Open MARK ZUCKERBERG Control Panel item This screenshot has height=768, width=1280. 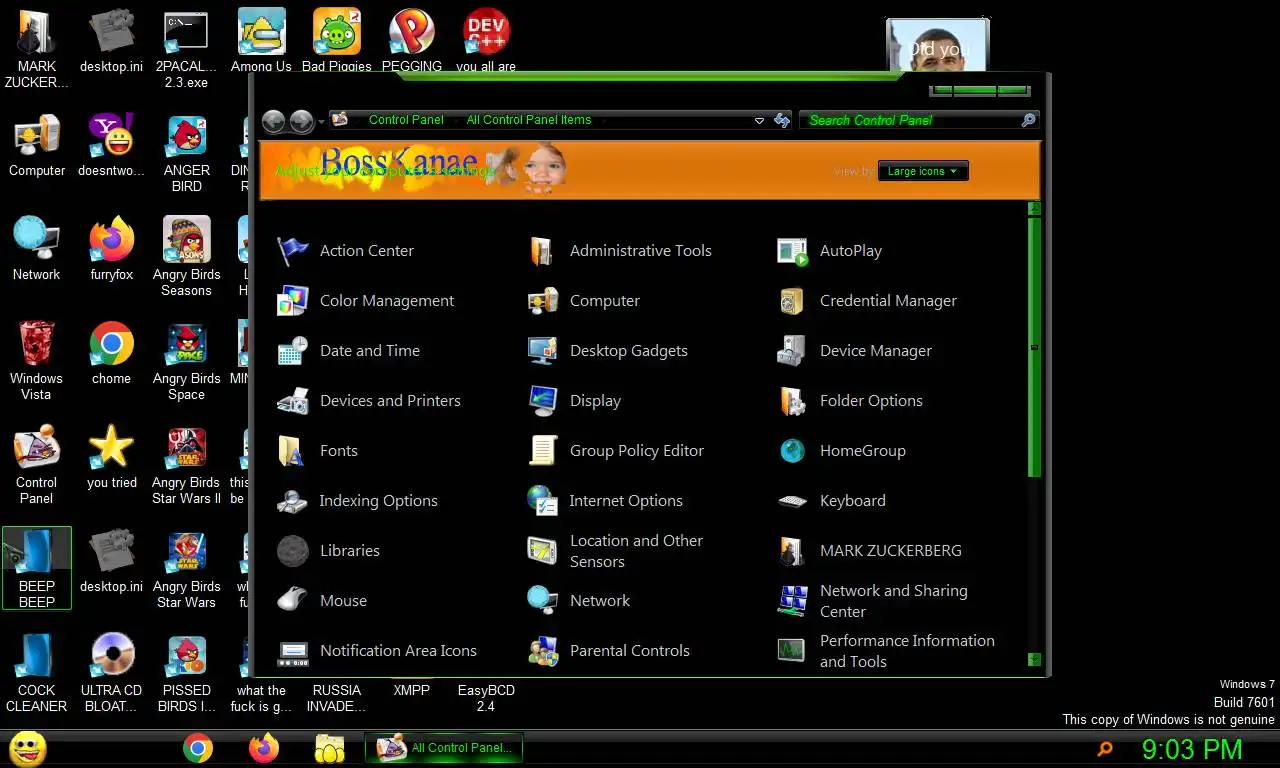[x=869, y=550]
